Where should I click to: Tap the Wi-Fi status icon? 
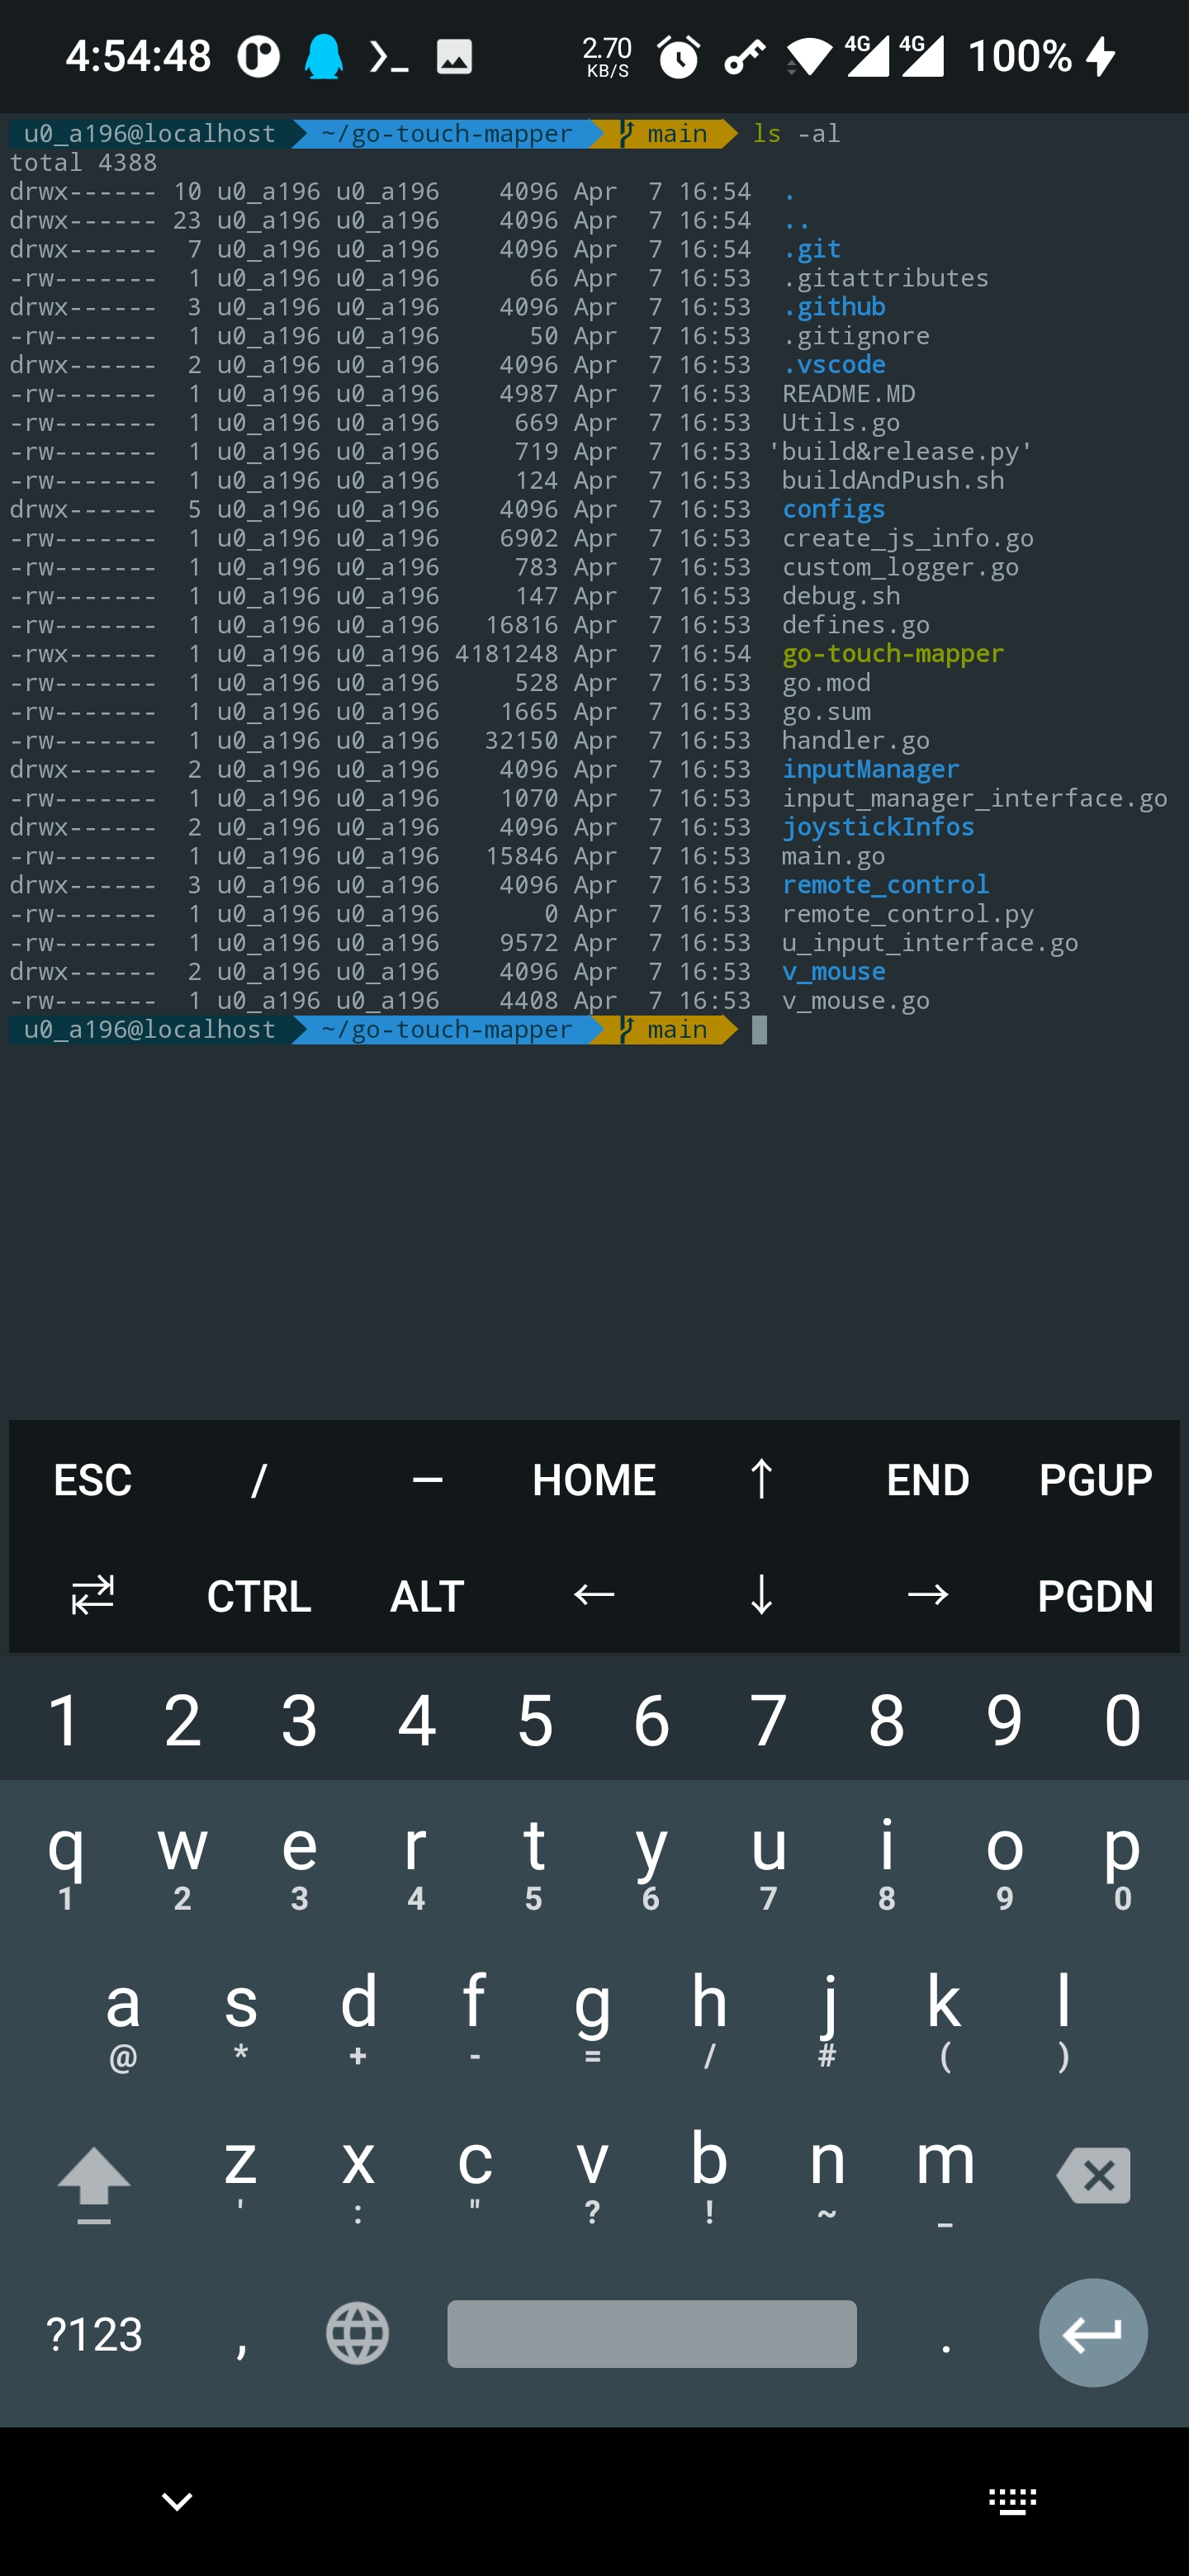[808, 57]
